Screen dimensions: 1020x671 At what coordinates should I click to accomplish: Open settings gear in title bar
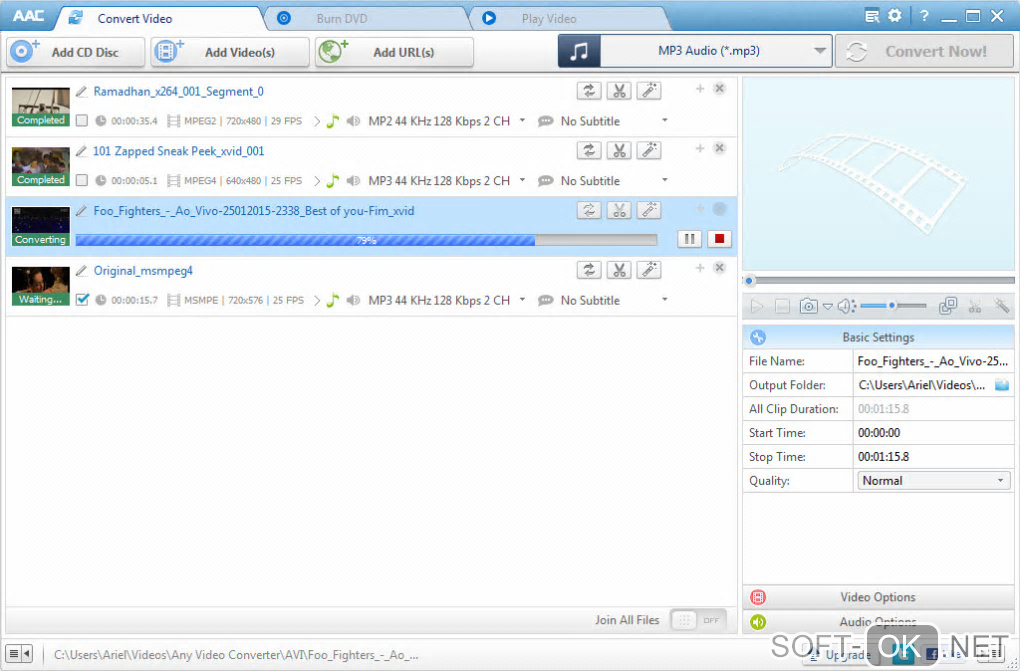coord(895,16)
